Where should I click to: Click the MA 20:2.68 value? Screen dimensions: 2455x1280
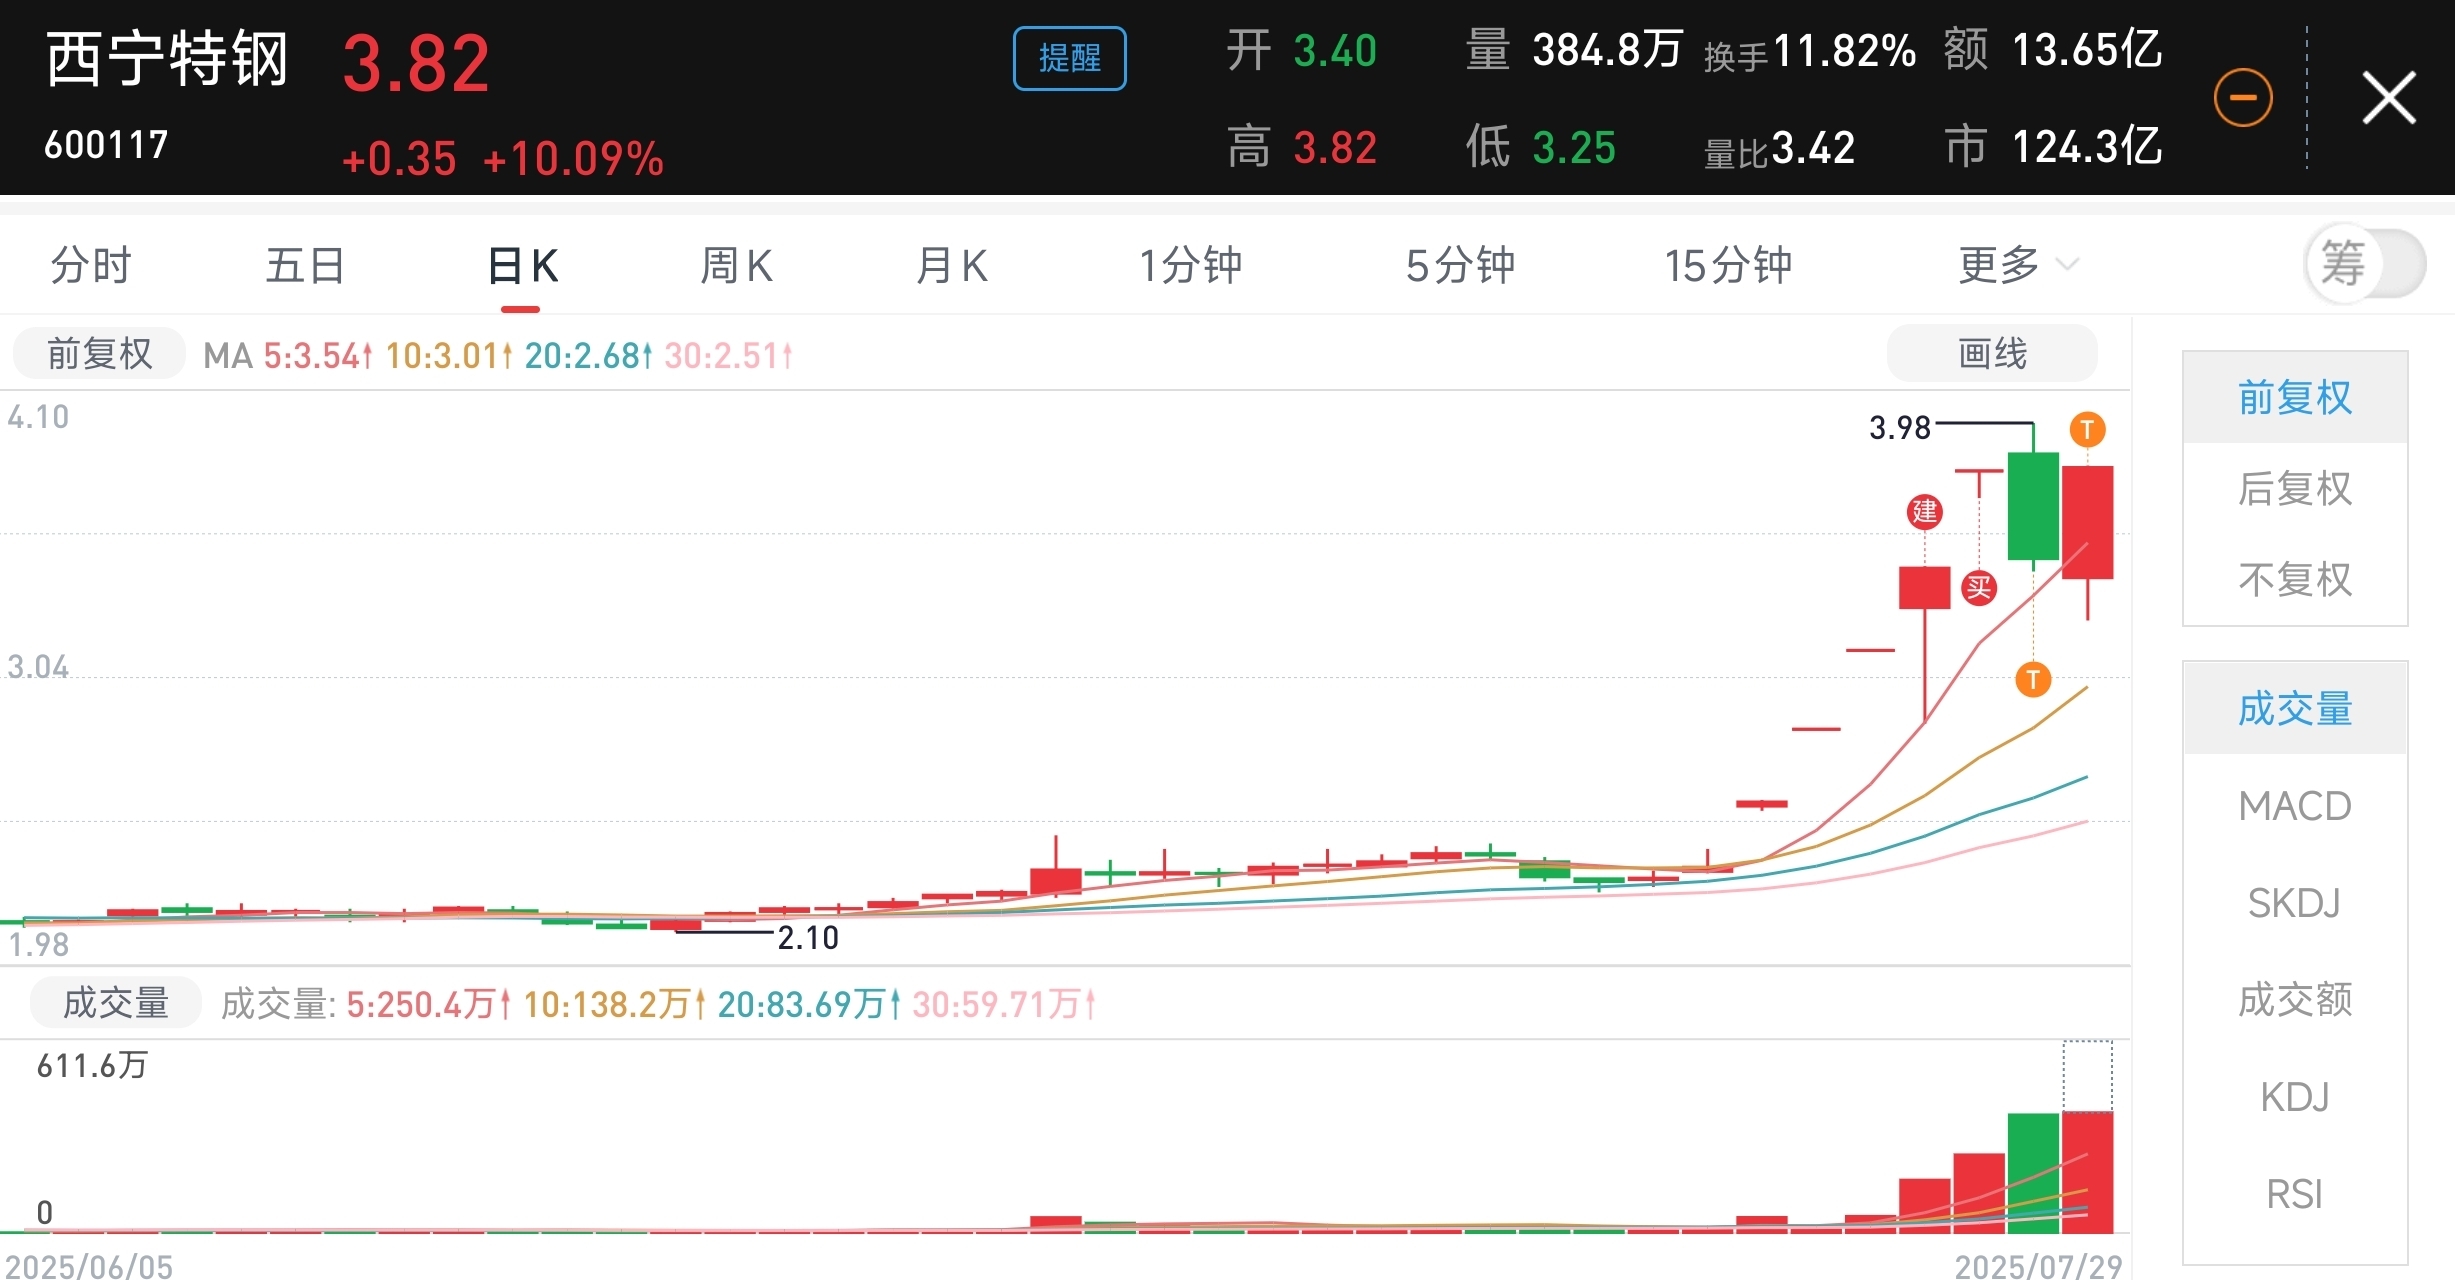click(588, 355)
